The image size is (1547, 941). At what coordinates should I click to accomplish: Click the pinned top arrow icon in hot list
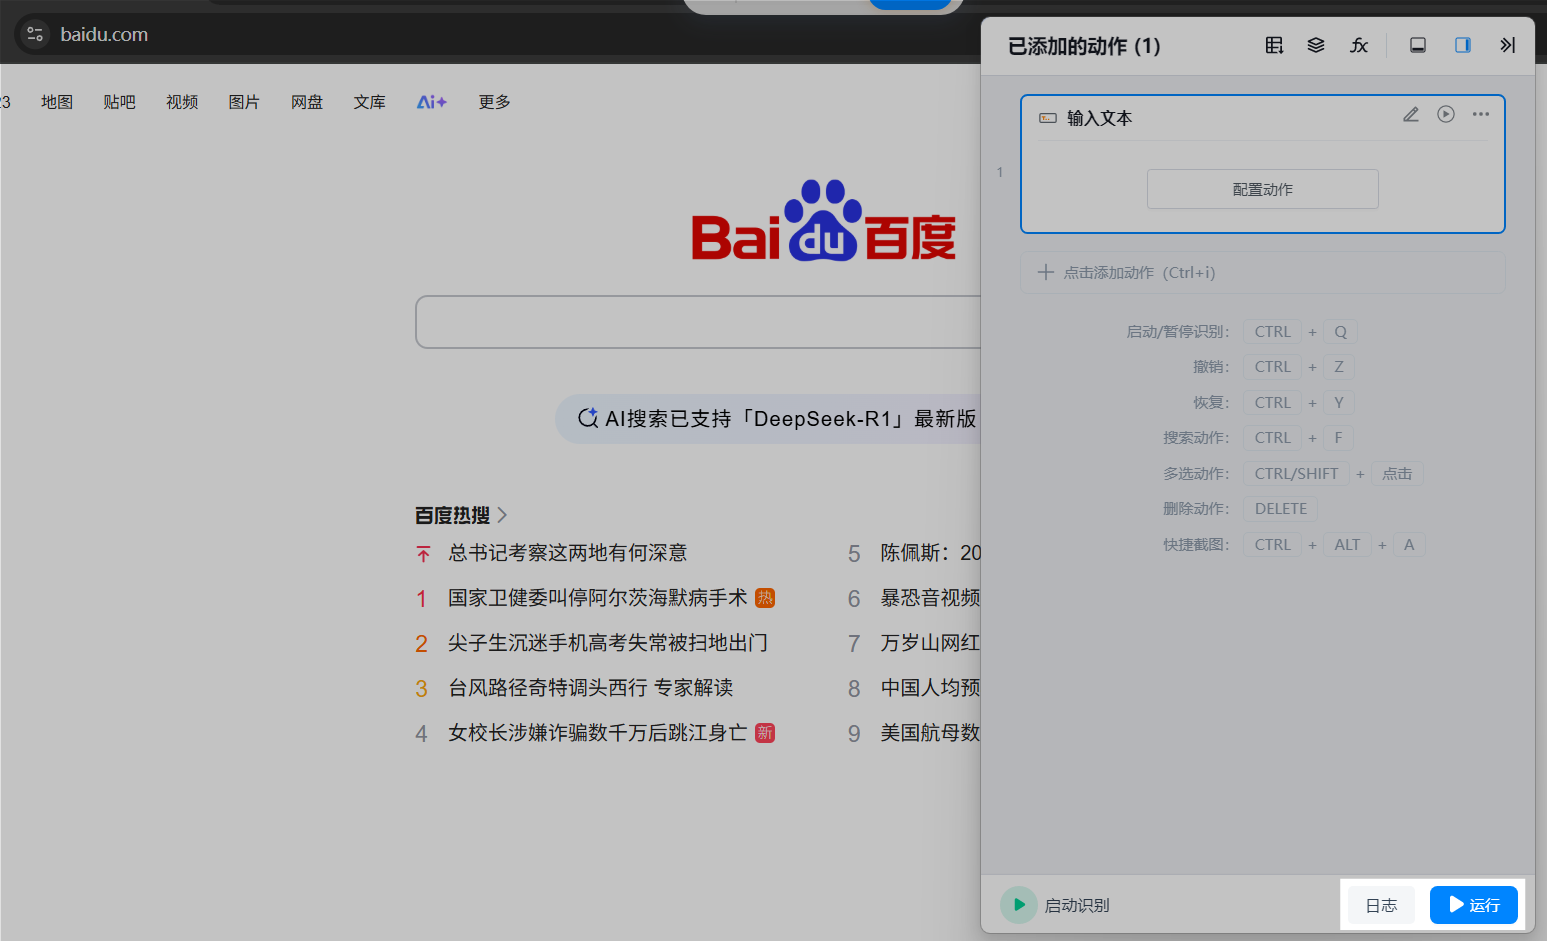423,554
